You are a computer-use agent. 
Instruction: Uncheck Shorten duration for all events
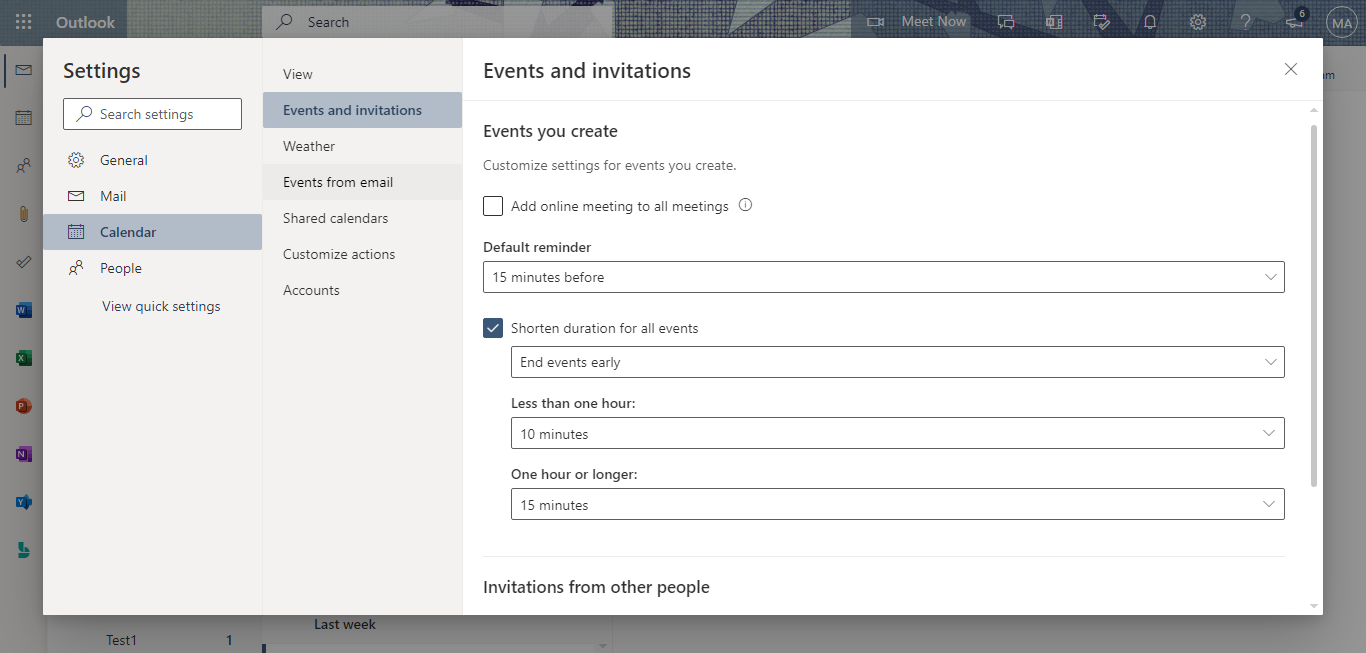[492, 327]
